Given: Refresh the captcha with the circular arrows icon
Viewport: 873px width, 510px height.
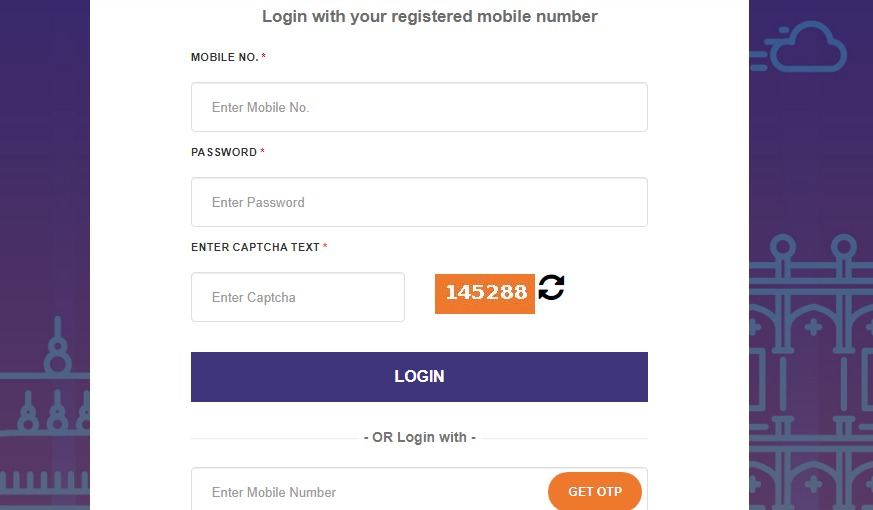Looking at the screenshot, I should [551, 287].
